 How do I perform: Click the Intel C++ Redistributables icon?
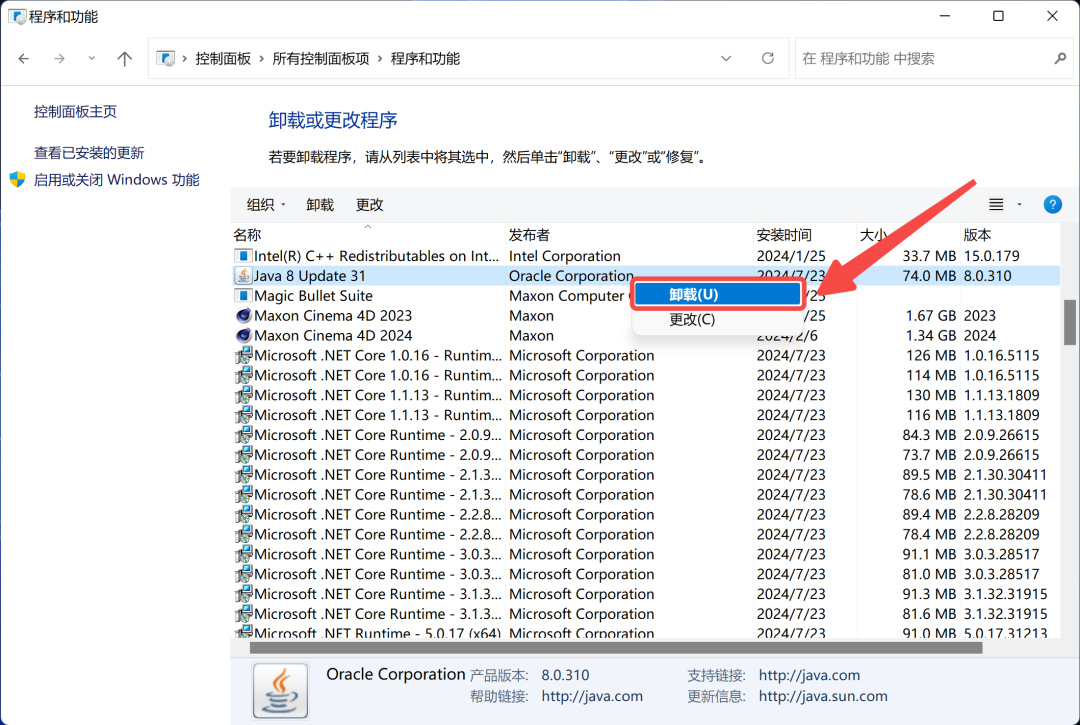243,256
